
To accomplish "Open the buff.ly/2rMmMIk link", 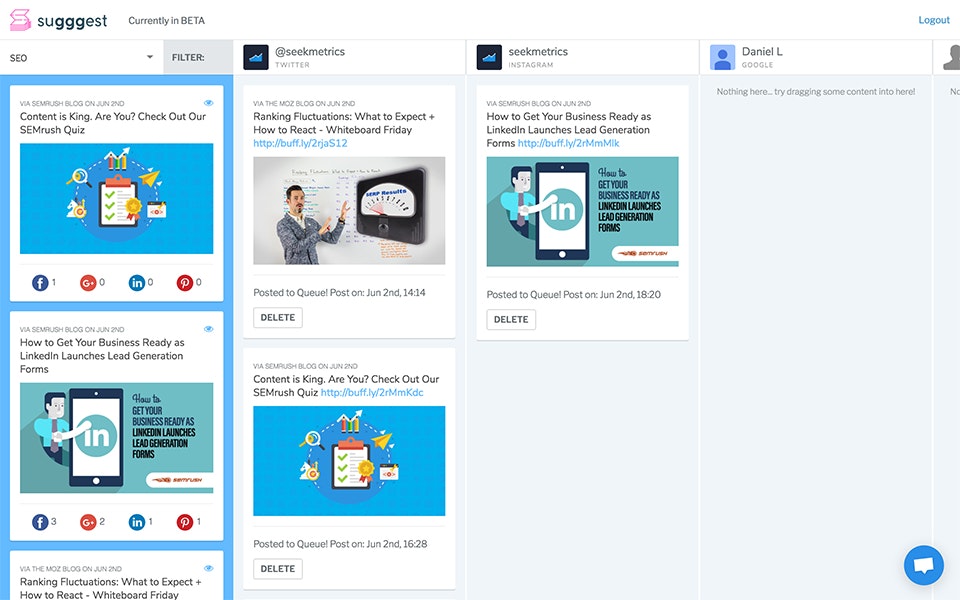I will [x=568, y=143].
